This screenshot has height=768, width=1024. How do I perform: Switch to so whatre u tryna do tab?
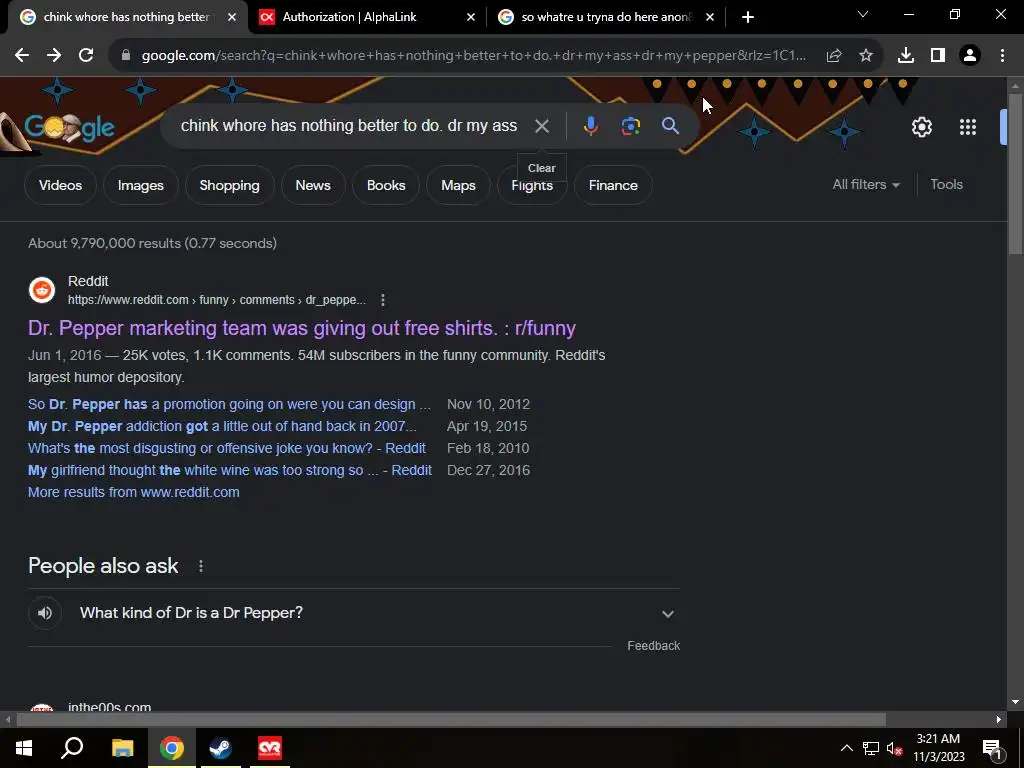(x=606, y=17)
